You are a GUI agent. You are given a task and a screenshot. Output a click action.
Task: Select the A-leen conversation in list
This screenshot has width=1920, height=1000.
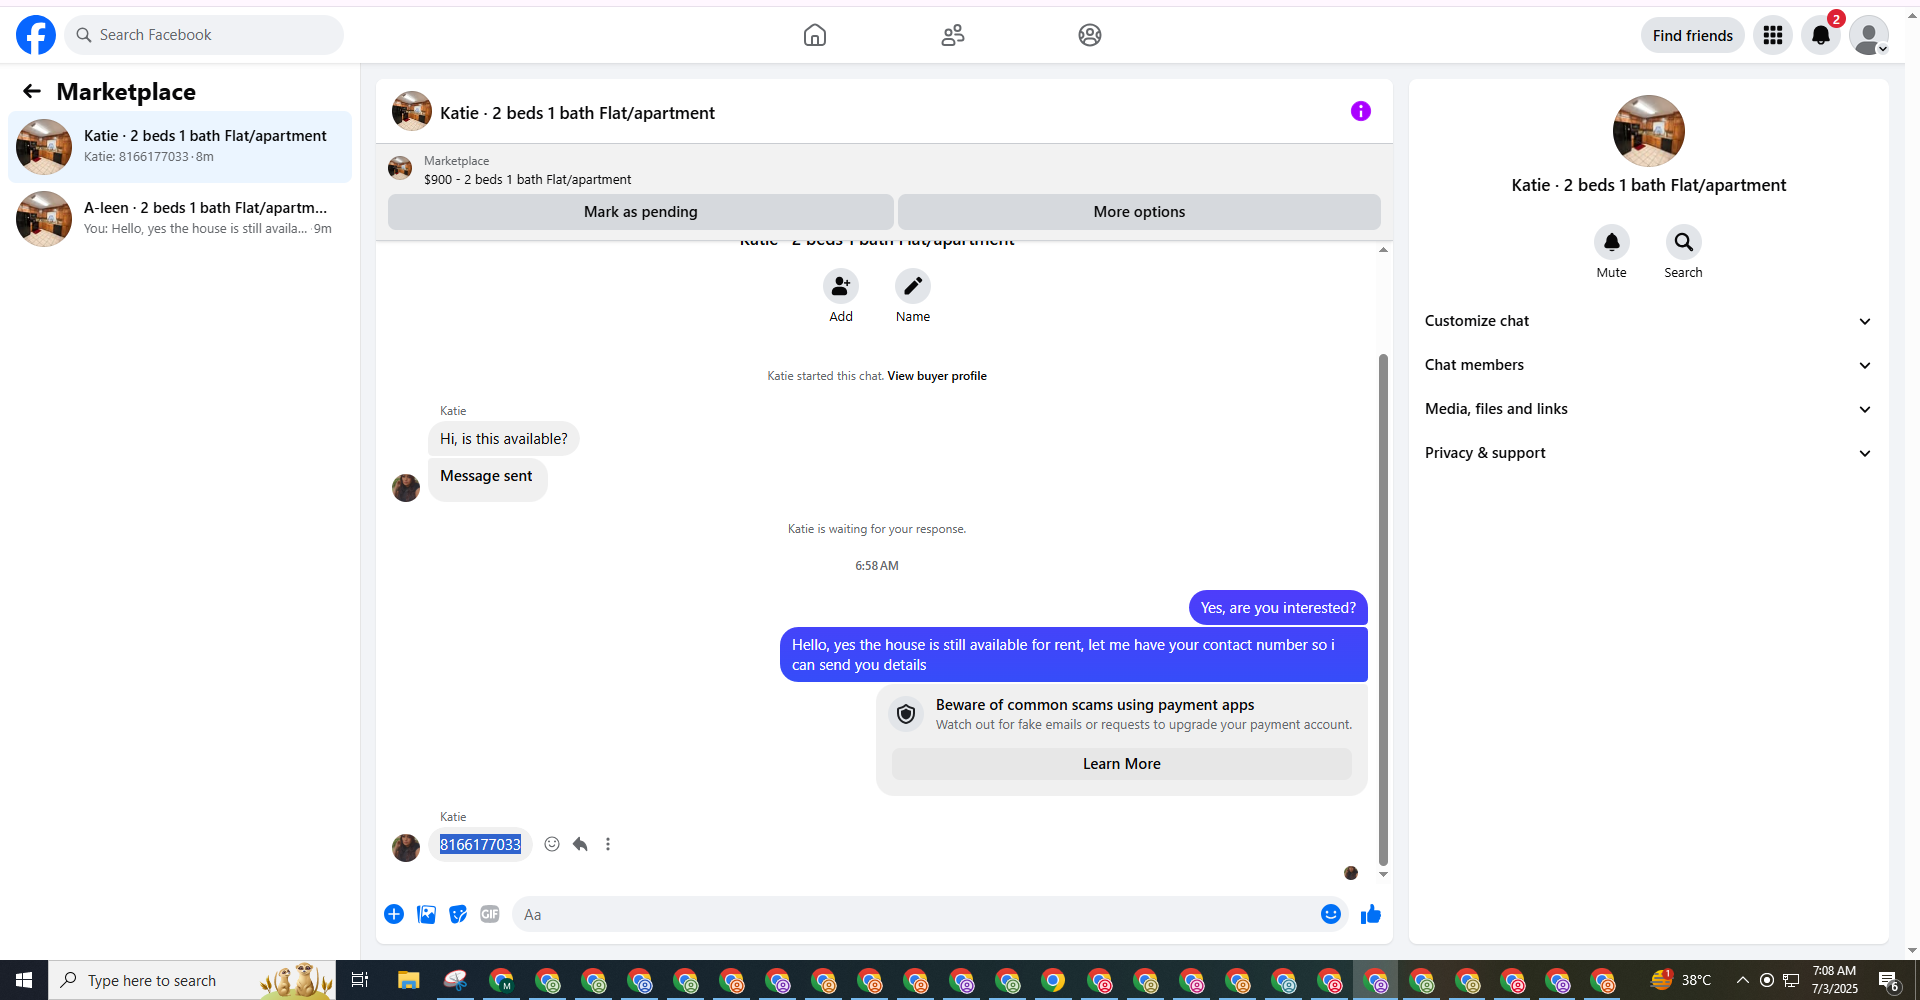coord(180,219)
